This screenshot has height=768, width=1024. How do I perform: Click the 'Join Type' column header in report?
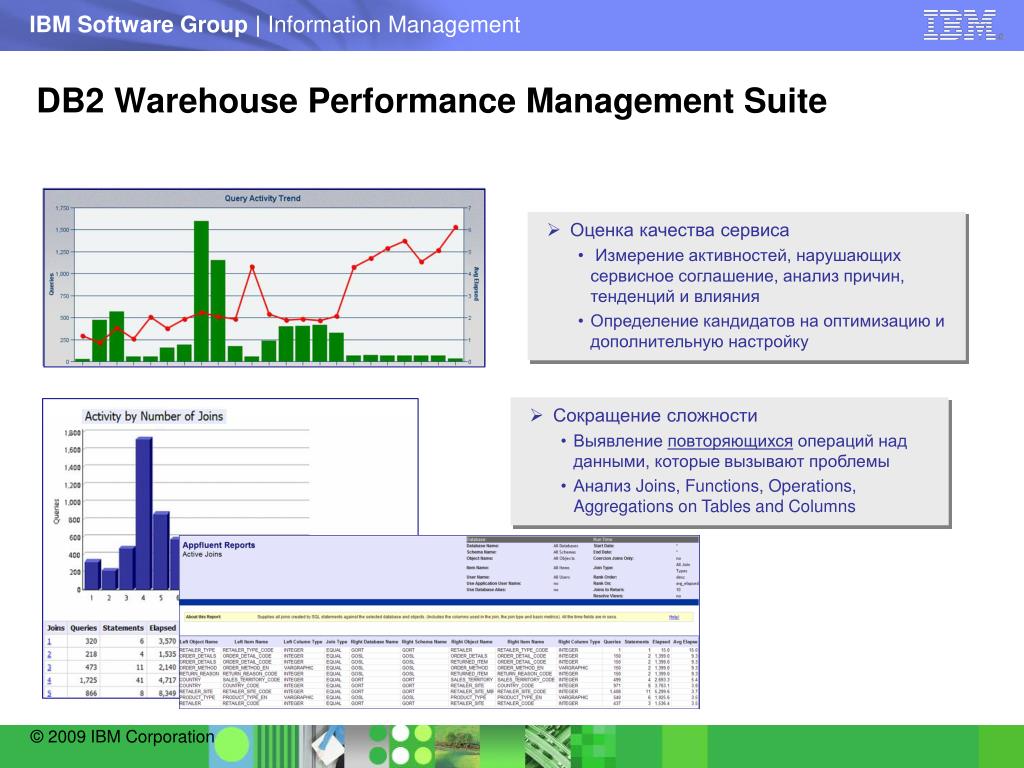pyautogui.click(x=336, y=642)
